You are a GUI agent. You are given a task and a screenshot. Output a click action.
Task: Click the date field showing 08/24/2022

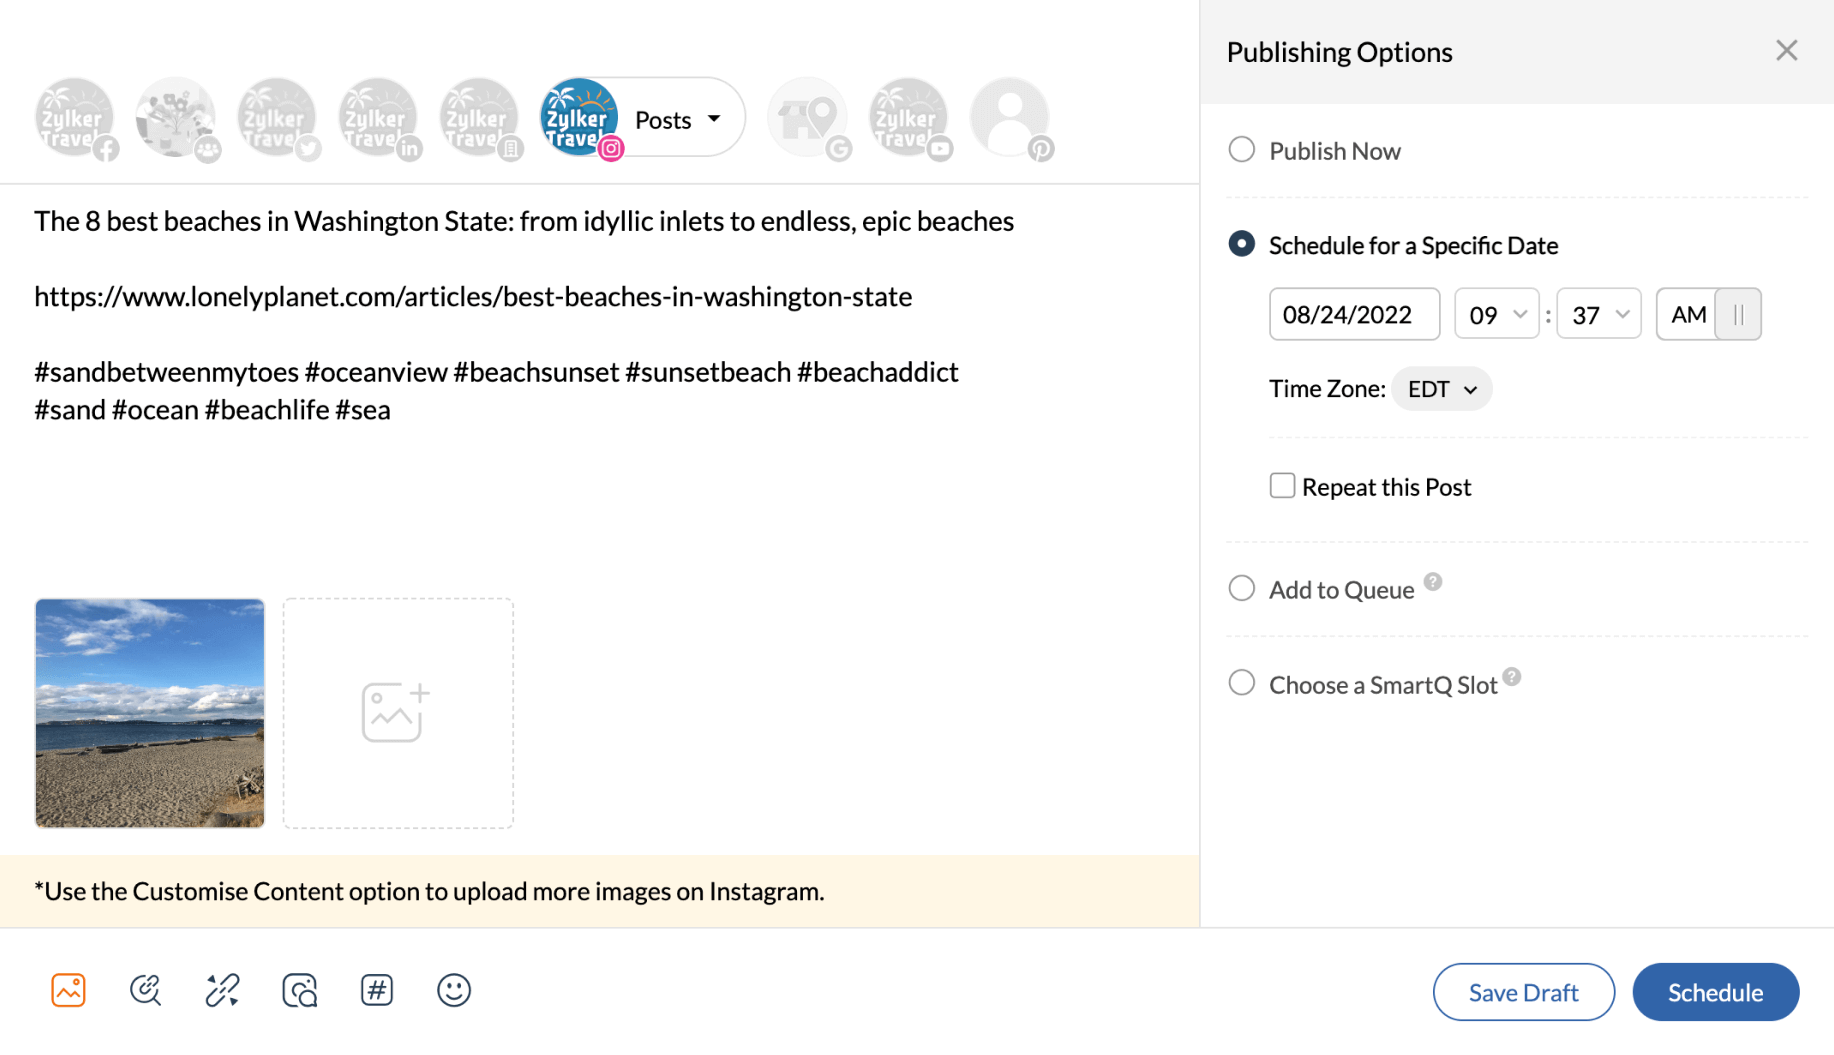coord(1354,314)
